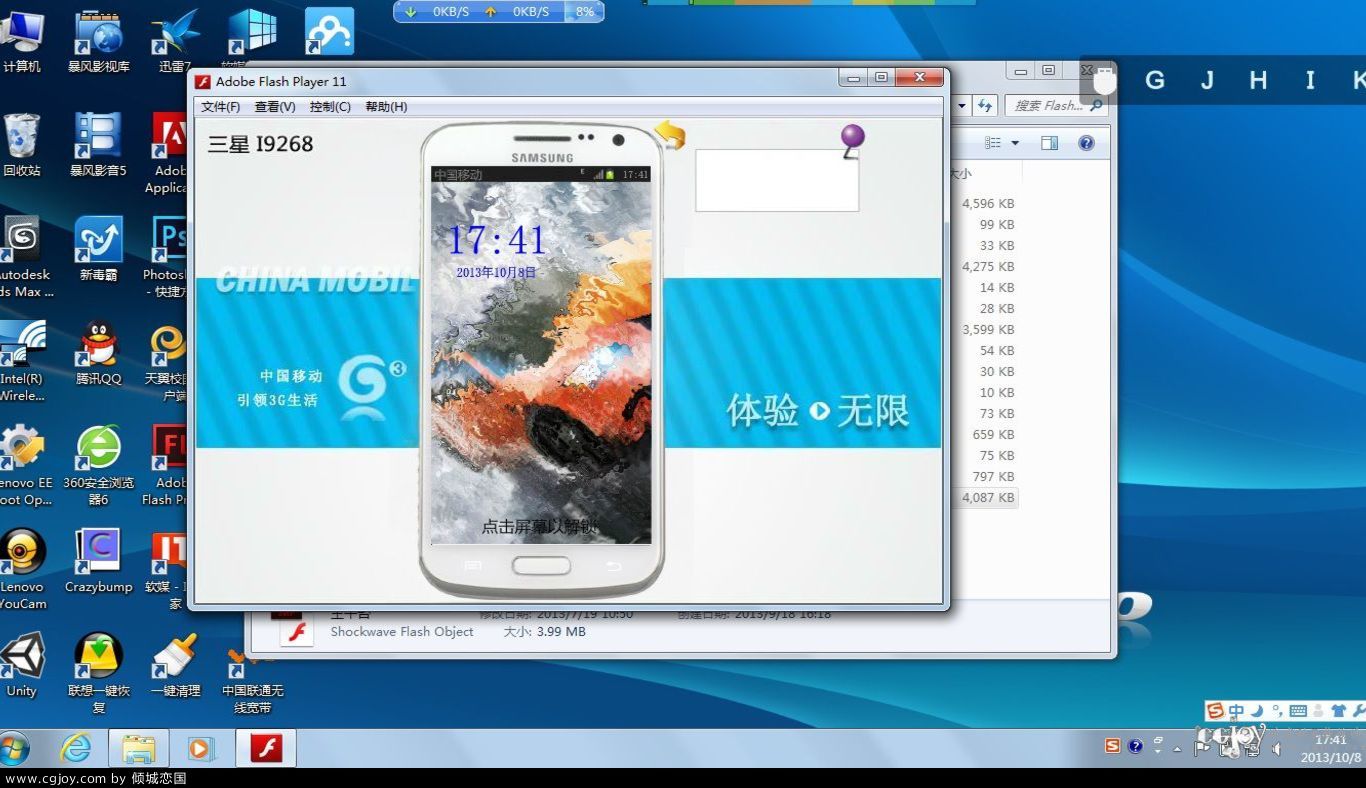
Task: Open the 暴风影音5 desktop icon
Action: coord(98,146)
